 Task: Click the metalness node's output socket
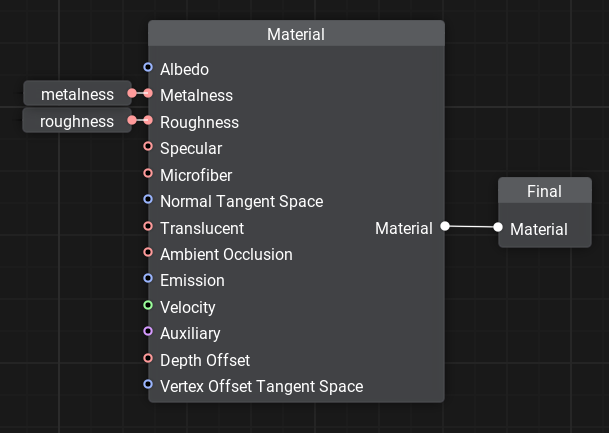(131, 94)
